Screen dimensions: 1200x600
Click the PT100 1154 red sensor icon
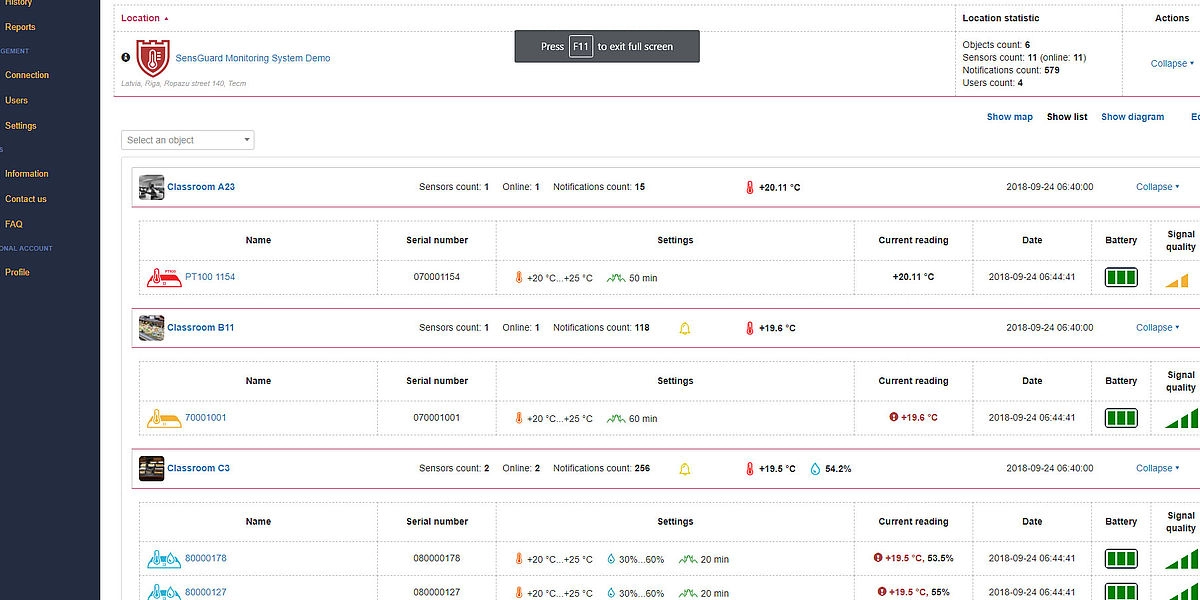(x=164, y=277)
